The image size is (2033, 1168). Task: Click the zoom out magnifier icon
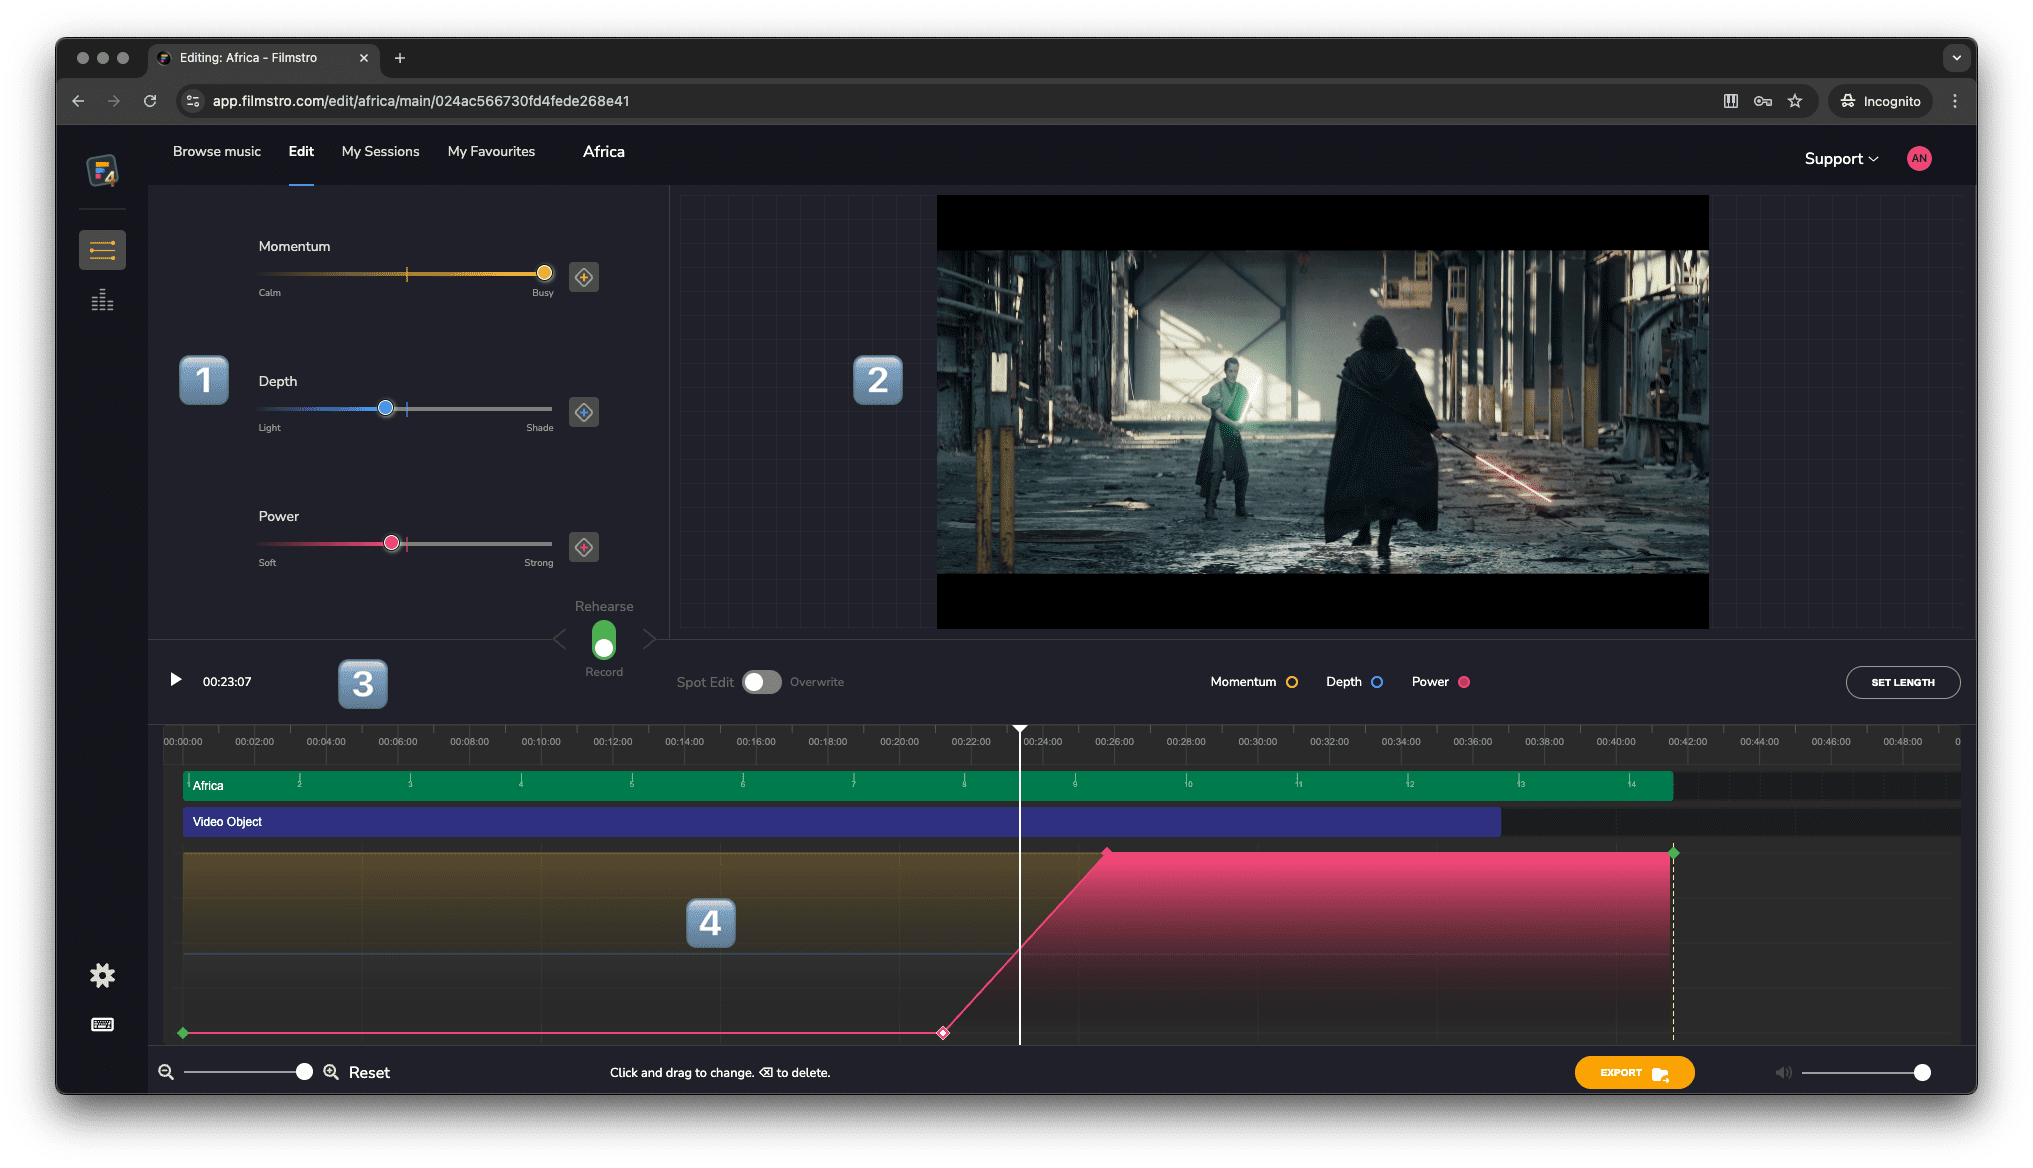166,1072
